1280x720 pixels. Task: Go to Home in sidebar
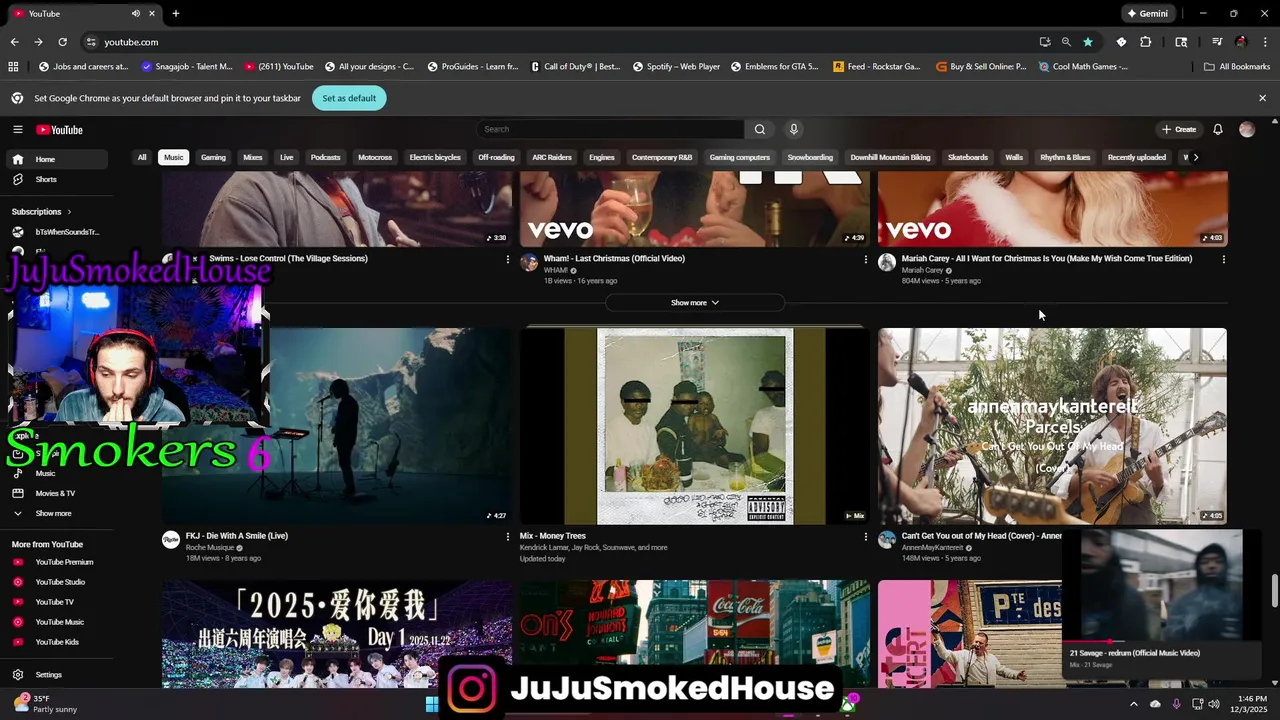55,159
